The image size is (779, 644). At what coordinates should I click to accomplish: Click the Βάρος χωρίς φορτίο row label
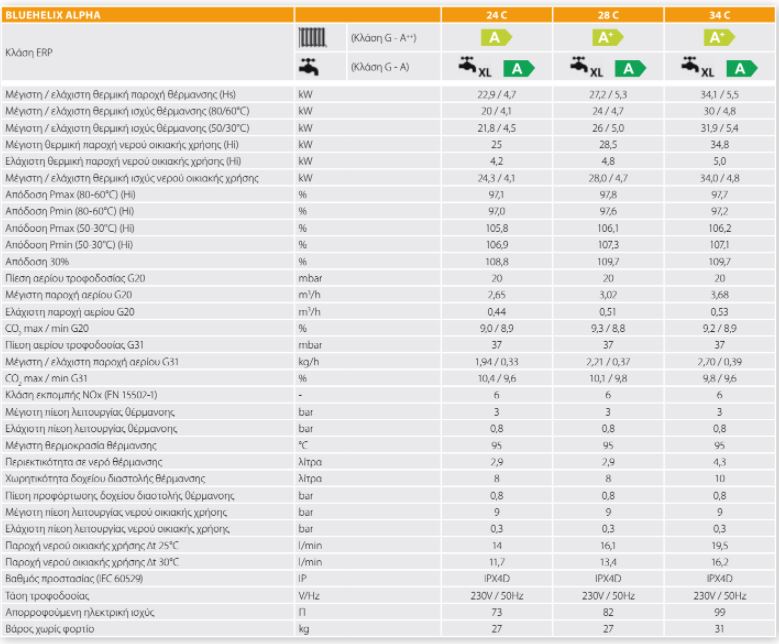pyautogui.click(x=50, y=629)
